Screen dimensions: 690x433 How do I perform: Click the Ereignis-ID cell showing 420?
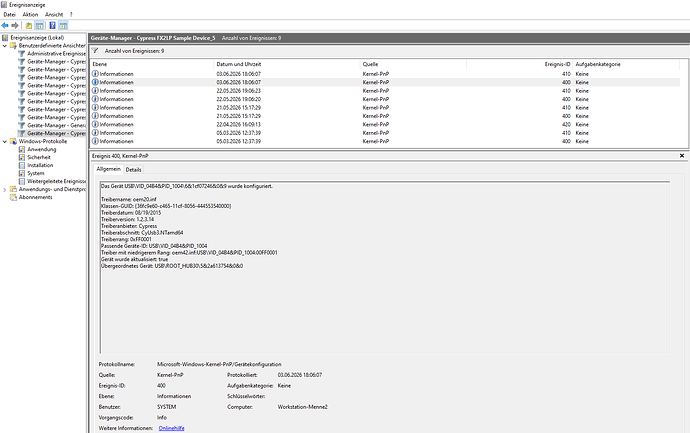(566, 125)
